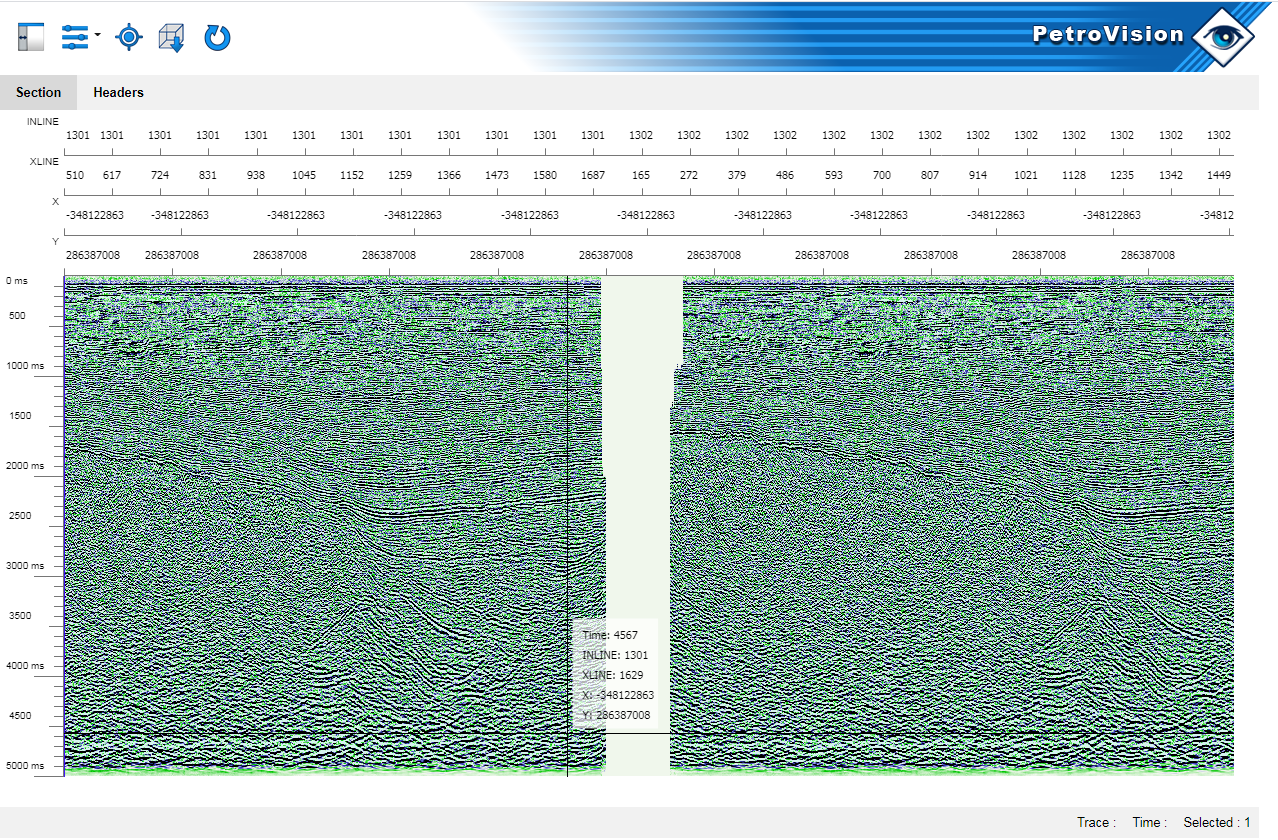1278x840 pixels.
Task: Click the 3D cube download icon
Action: [172, 38]
